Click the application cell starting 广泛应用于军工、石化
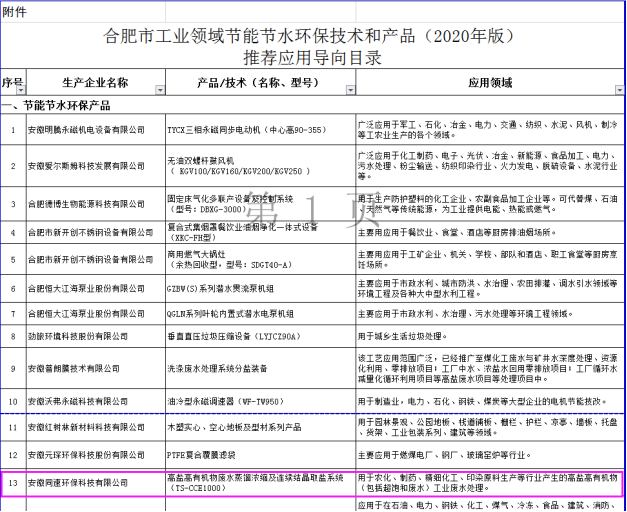 (490, 130)
